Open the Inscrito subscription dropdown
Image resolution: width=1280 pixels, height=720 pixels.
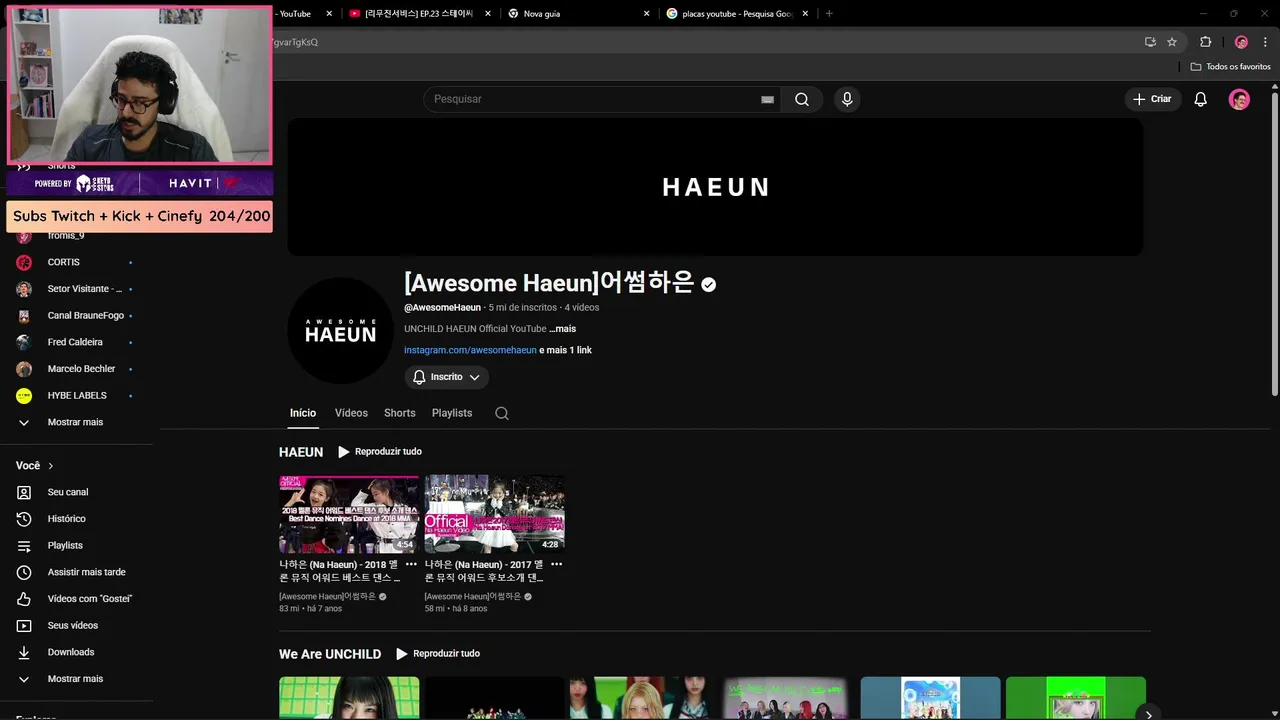(x=446, y=377)
